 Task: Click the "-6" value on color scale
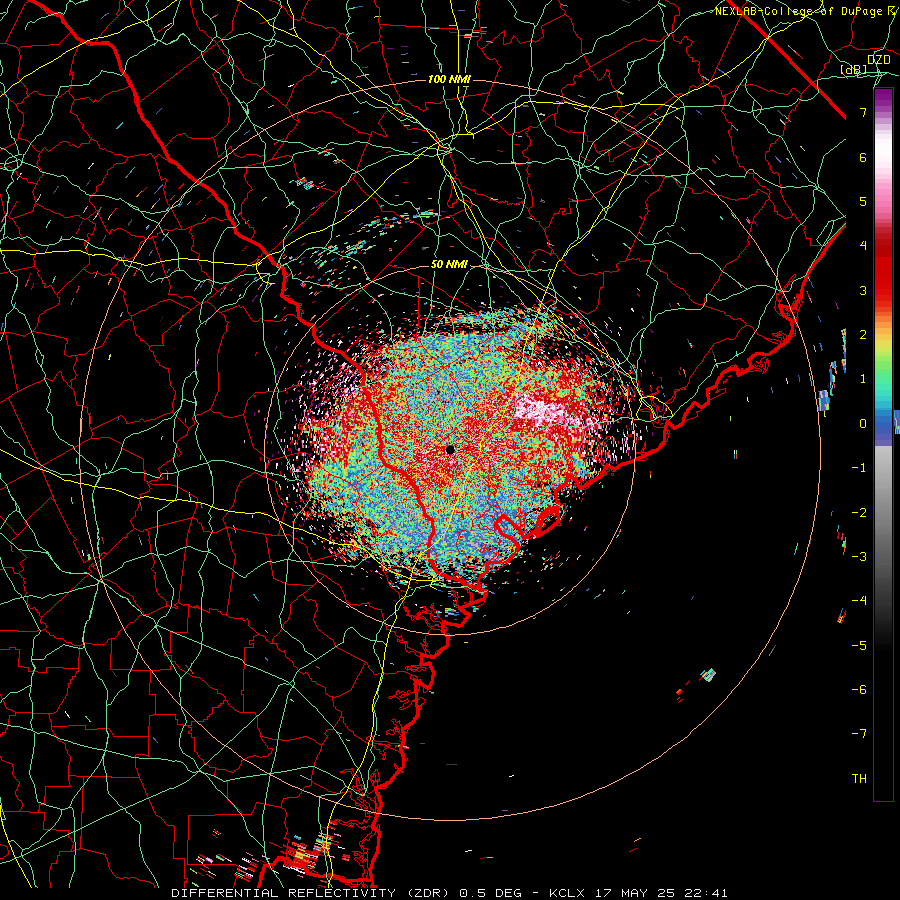[x=859, y=689]
